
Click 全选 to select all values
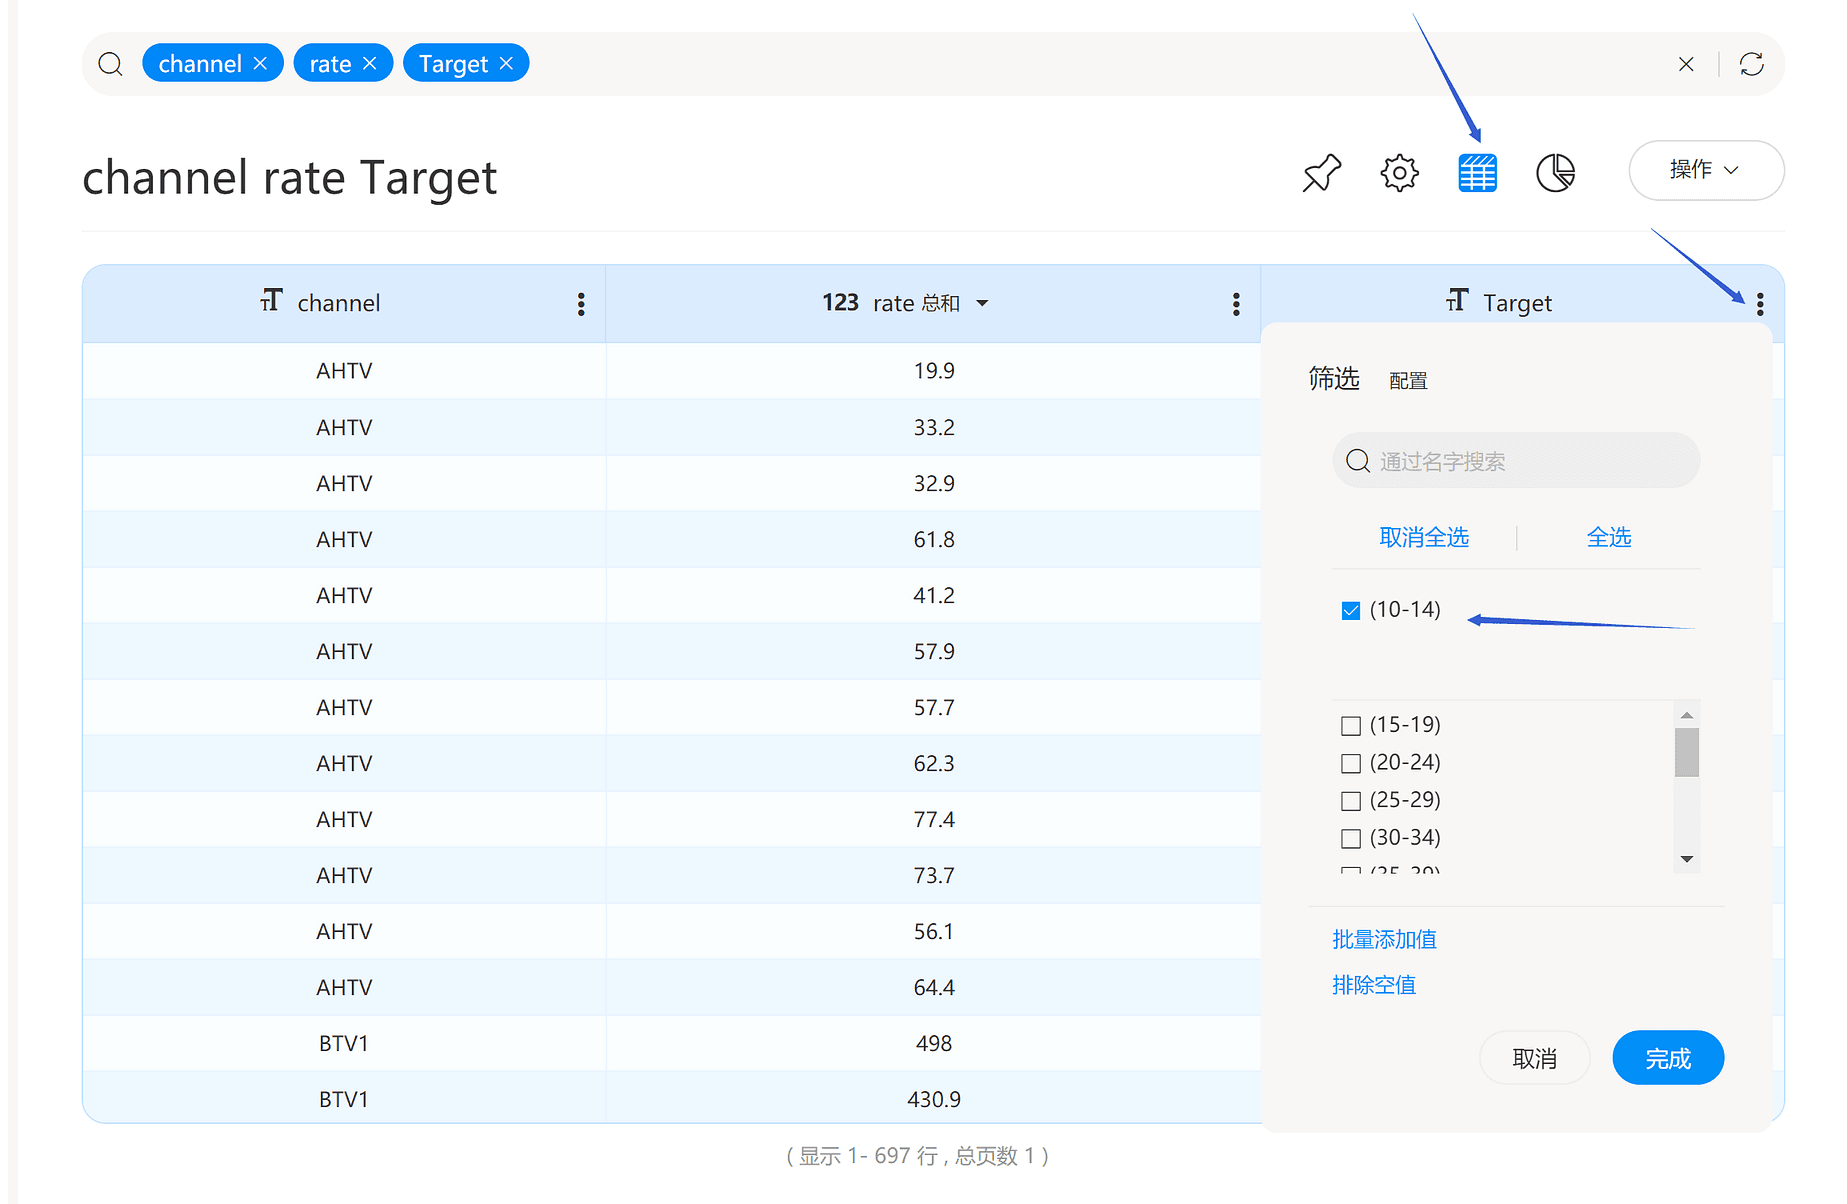(x=1609, y=538)
